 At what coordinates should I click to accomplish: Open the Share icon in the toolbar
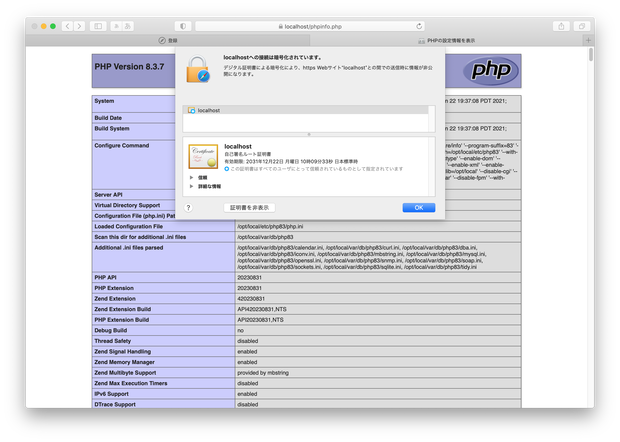tap(561, 26)
